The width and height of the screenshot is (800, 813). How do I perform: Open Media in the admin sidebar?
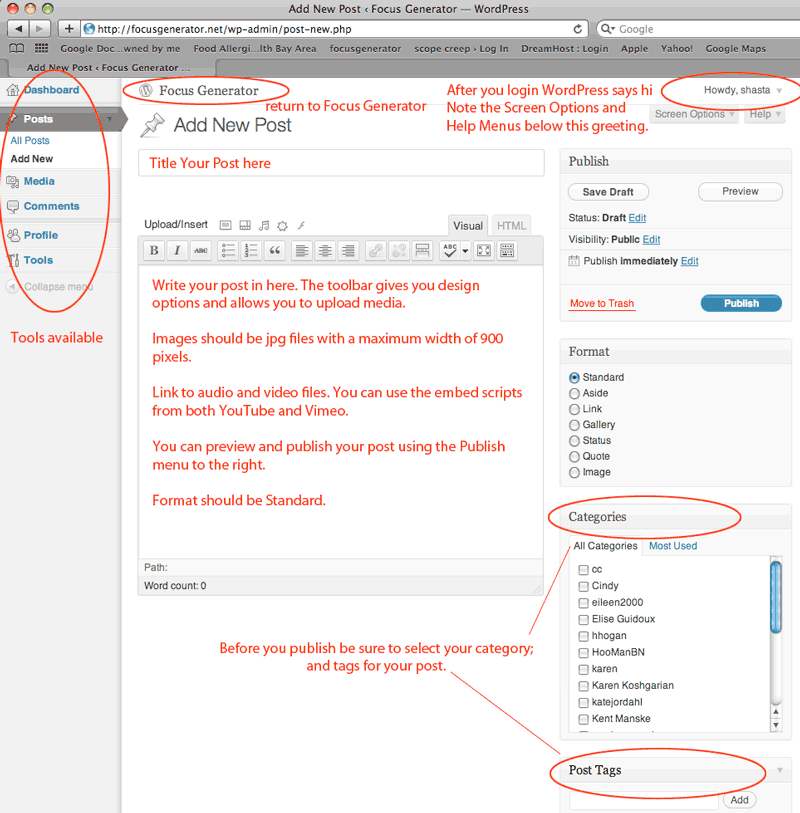coord(39,181)
